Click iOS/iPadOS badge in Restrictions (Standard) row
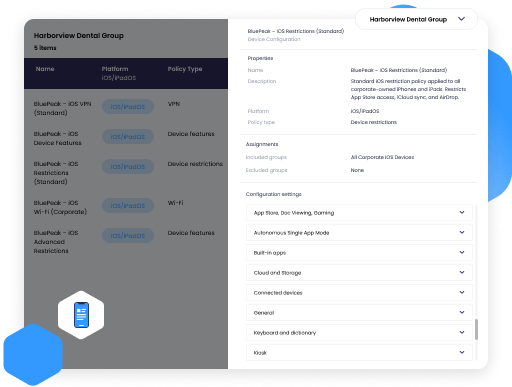Image resolution: width=512 pixels, height=387 pixels. pos(128,167)
